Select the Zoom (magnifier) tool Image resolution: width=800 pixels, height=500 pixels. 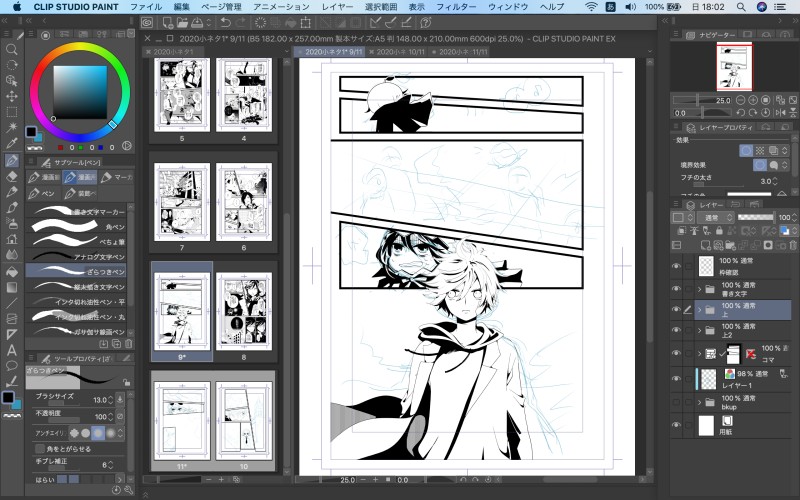click(x=11, y=49)
